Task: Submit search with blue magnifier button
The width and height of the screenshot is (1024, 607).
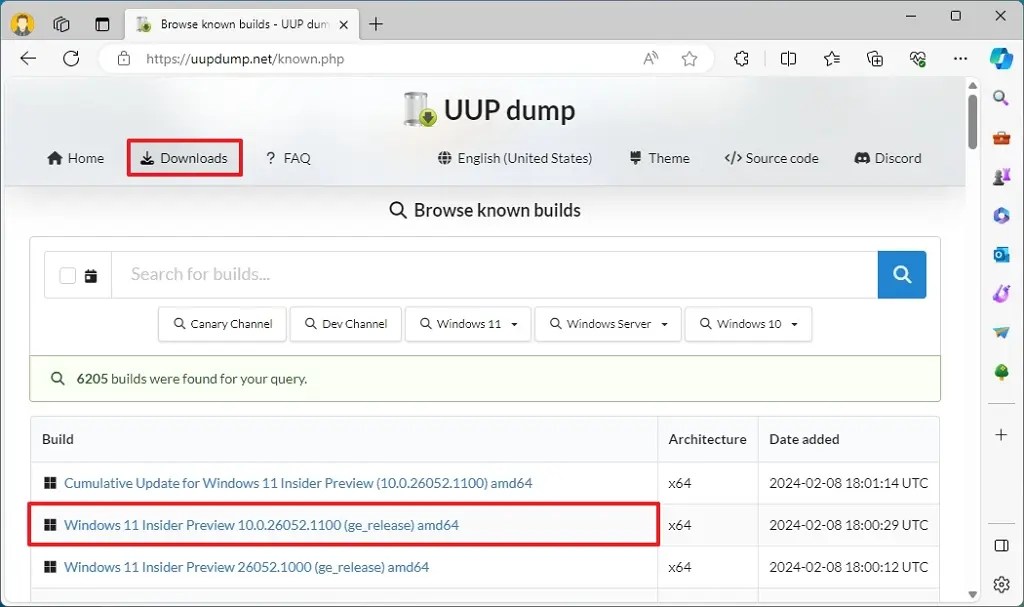Action: 902,274
